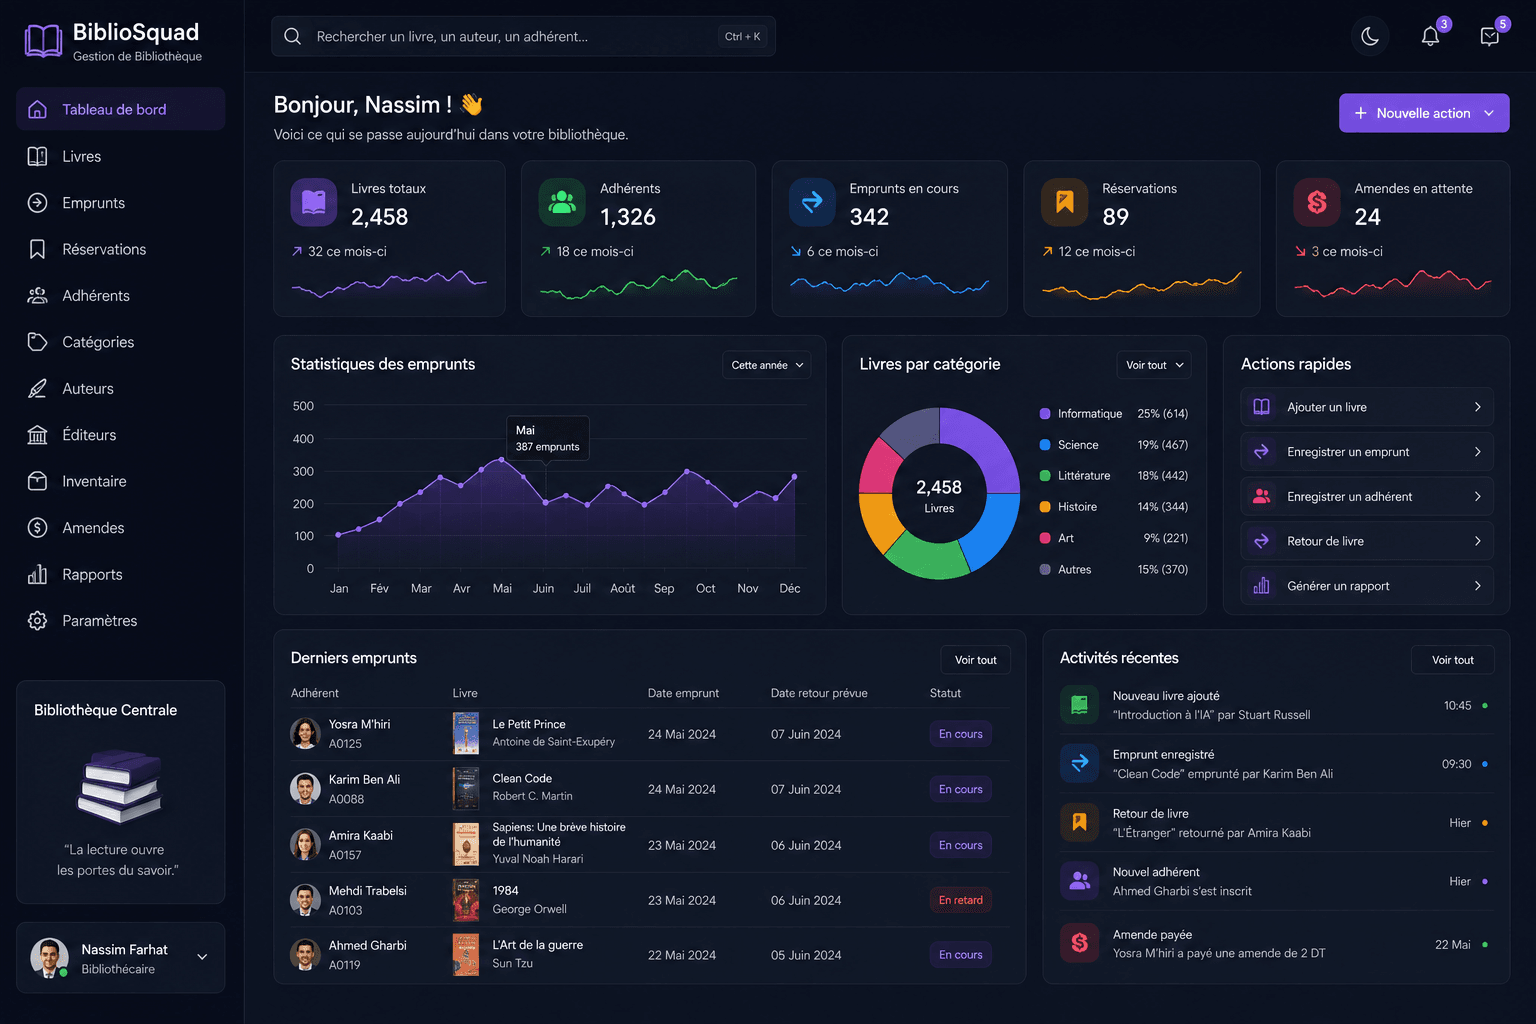Viewport: 1536px width, 1024px height.
Task: Click En cours badge for Le Petit Prince
Action: point(960,734)
